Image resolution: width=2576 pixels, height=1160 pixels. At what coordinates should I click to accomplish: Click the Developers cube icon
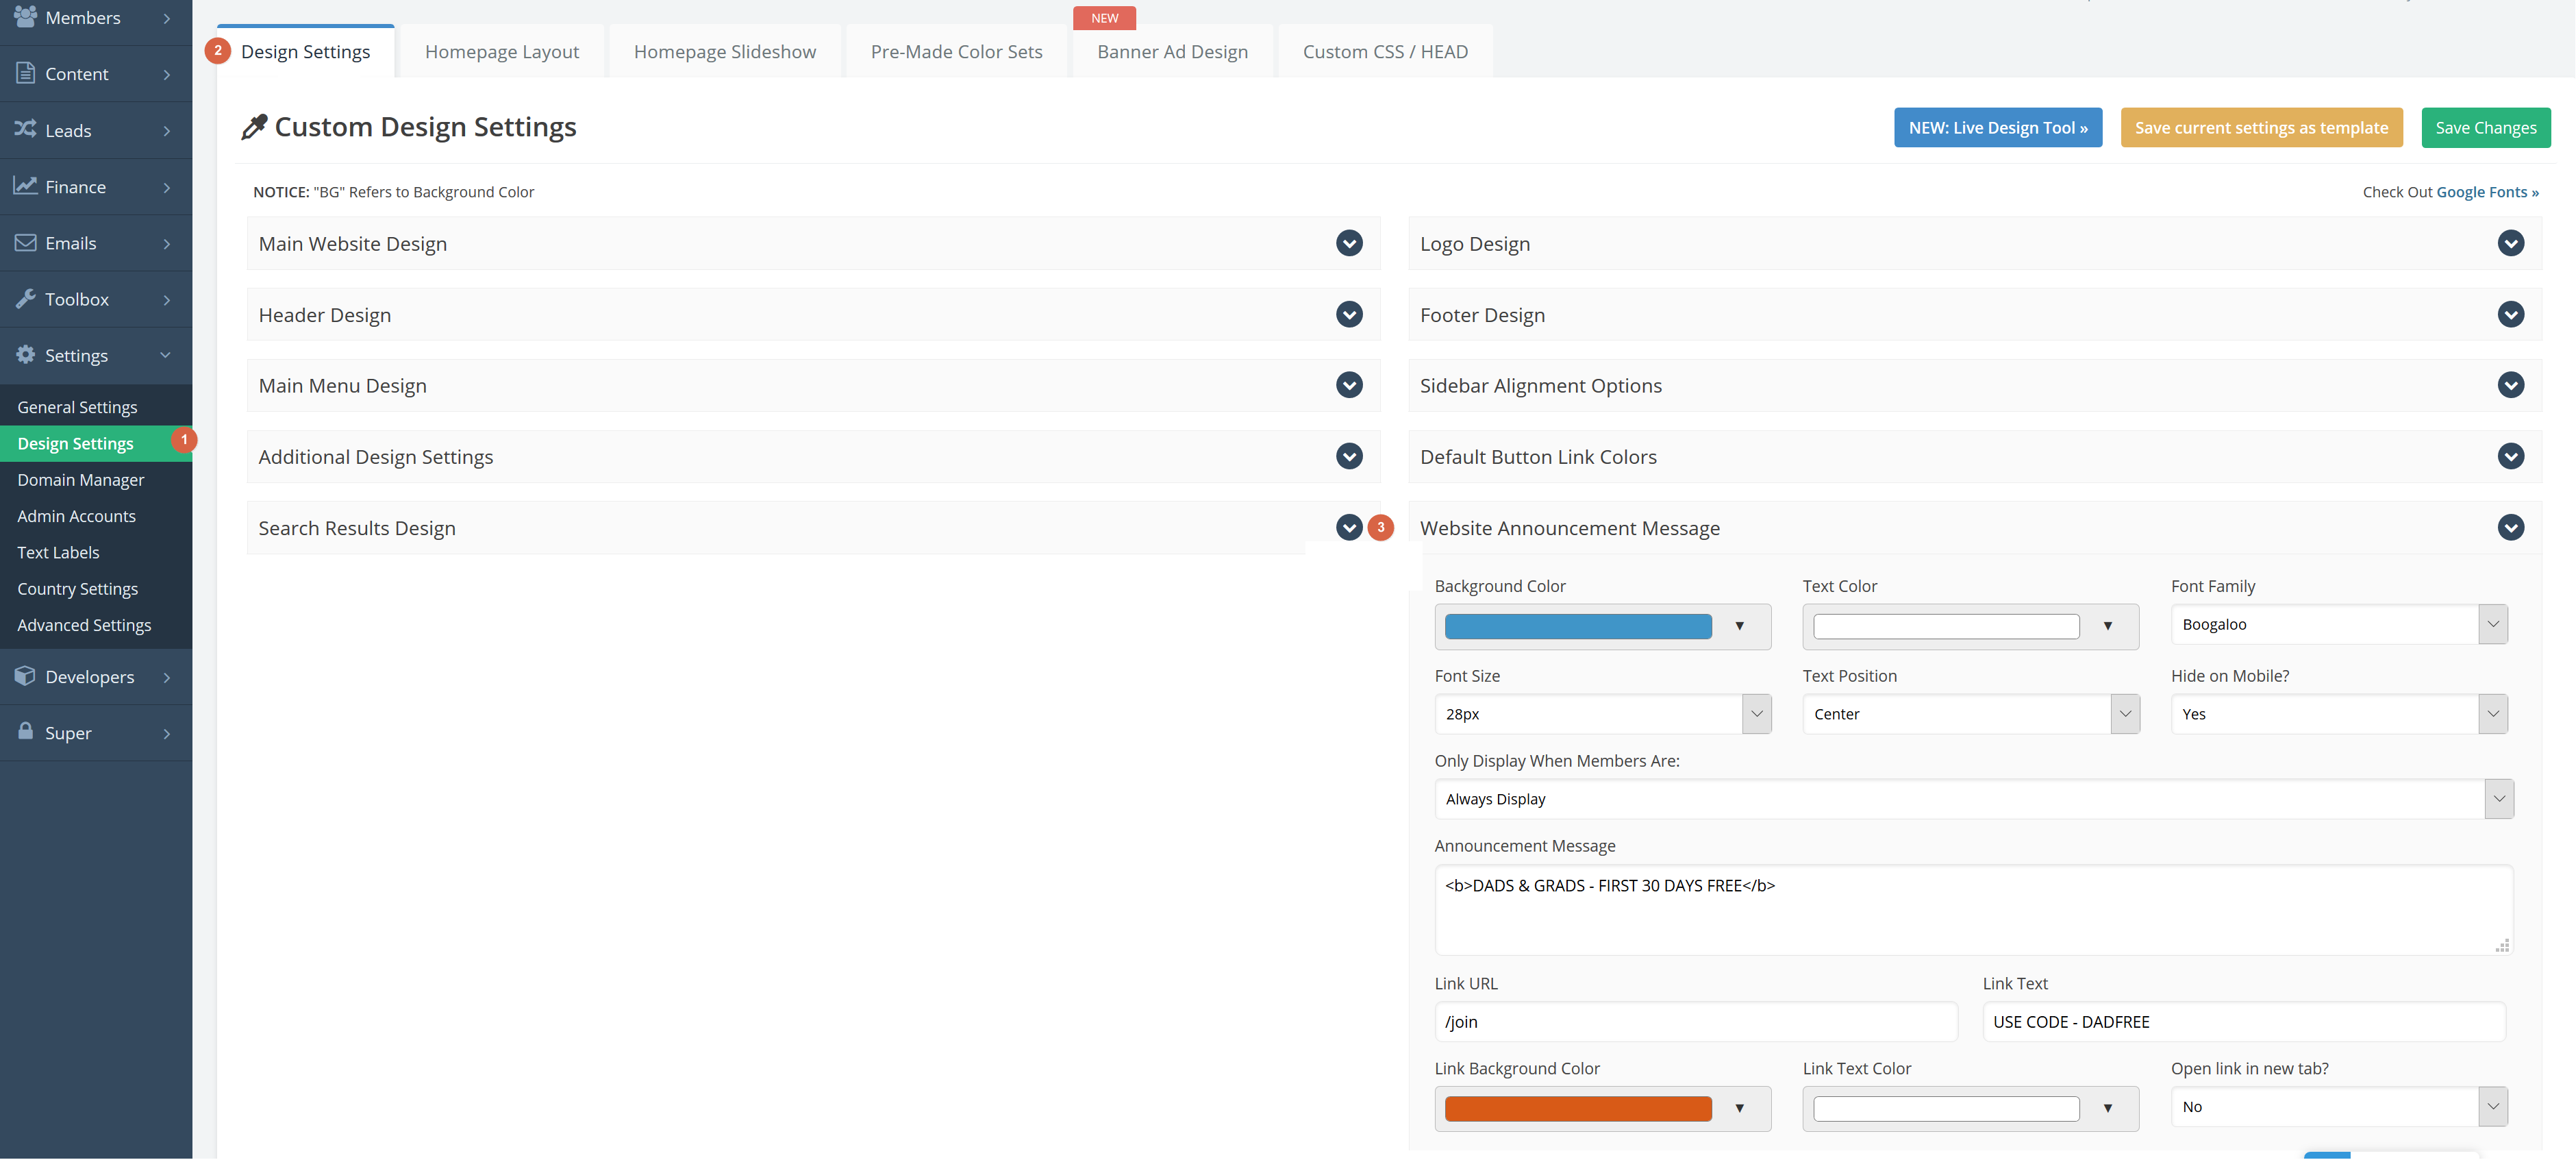(x=26, y=676)
